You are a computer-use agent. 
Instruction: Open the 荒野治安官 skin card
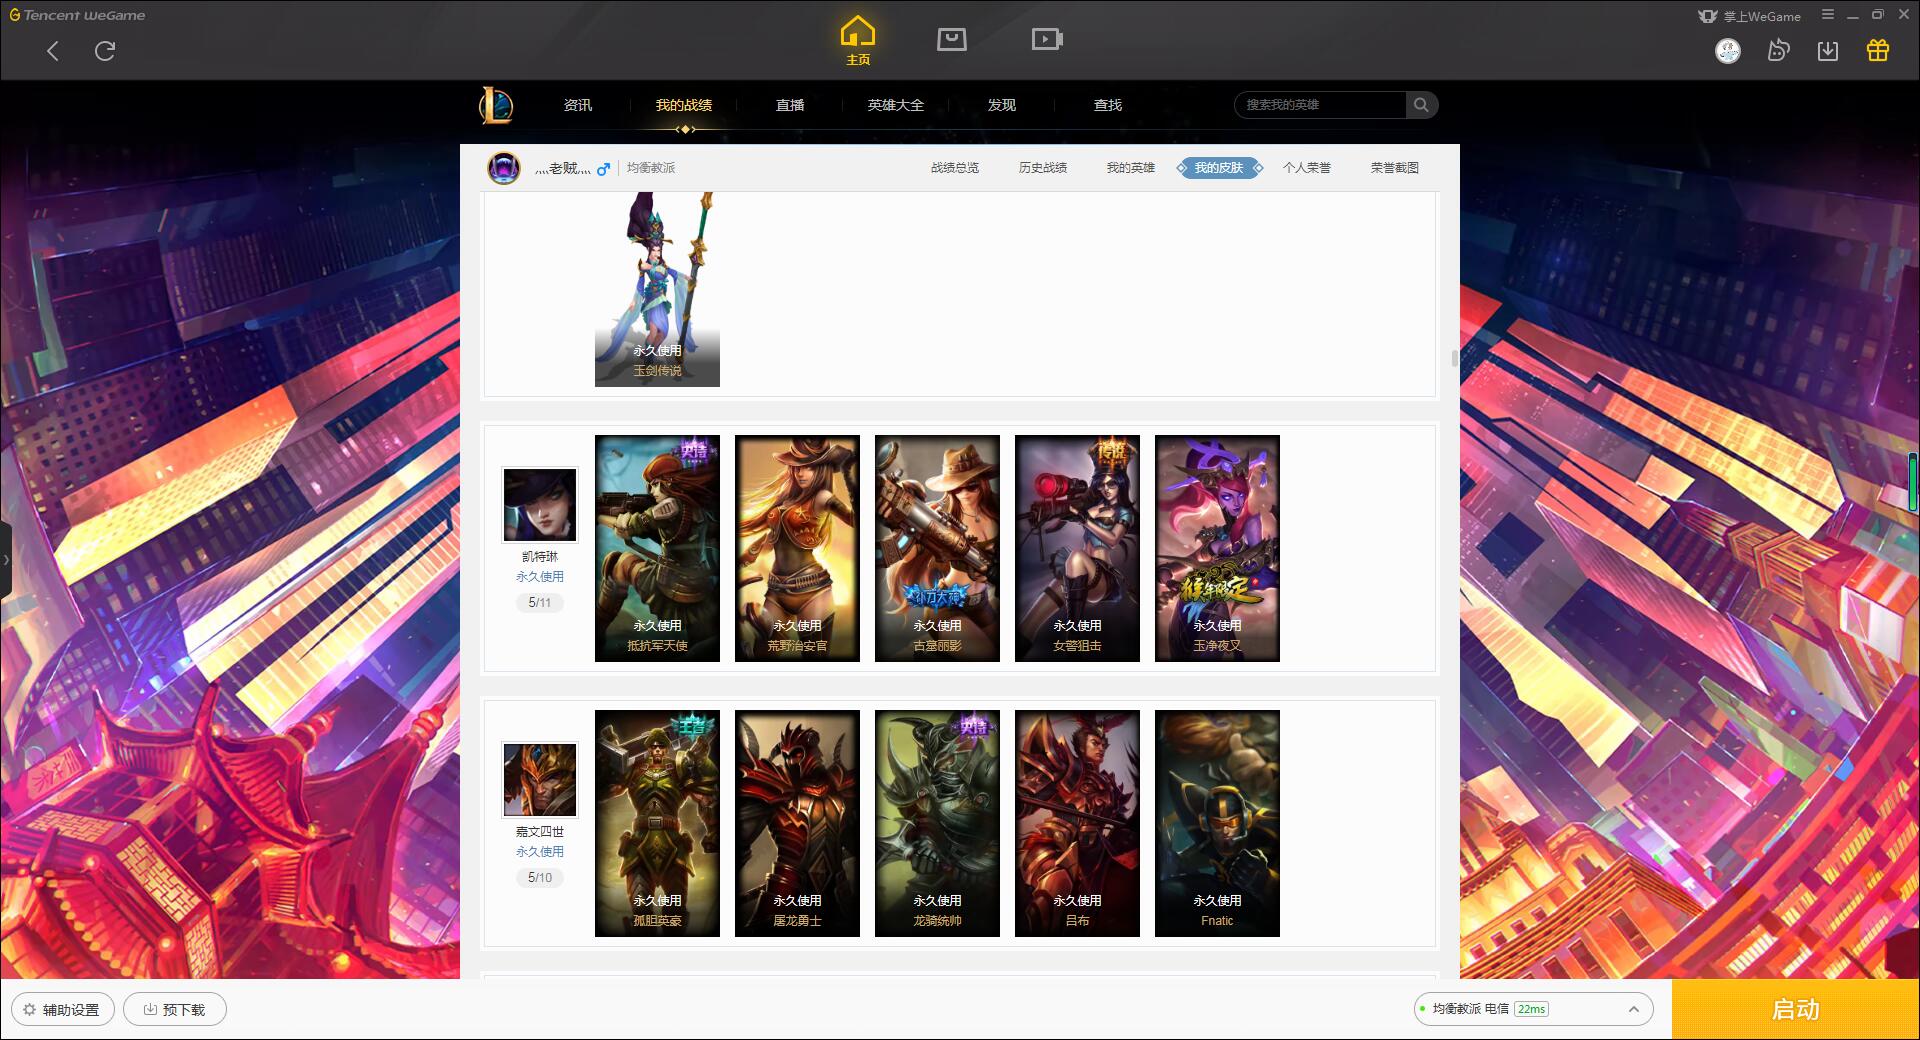point(797,548)
